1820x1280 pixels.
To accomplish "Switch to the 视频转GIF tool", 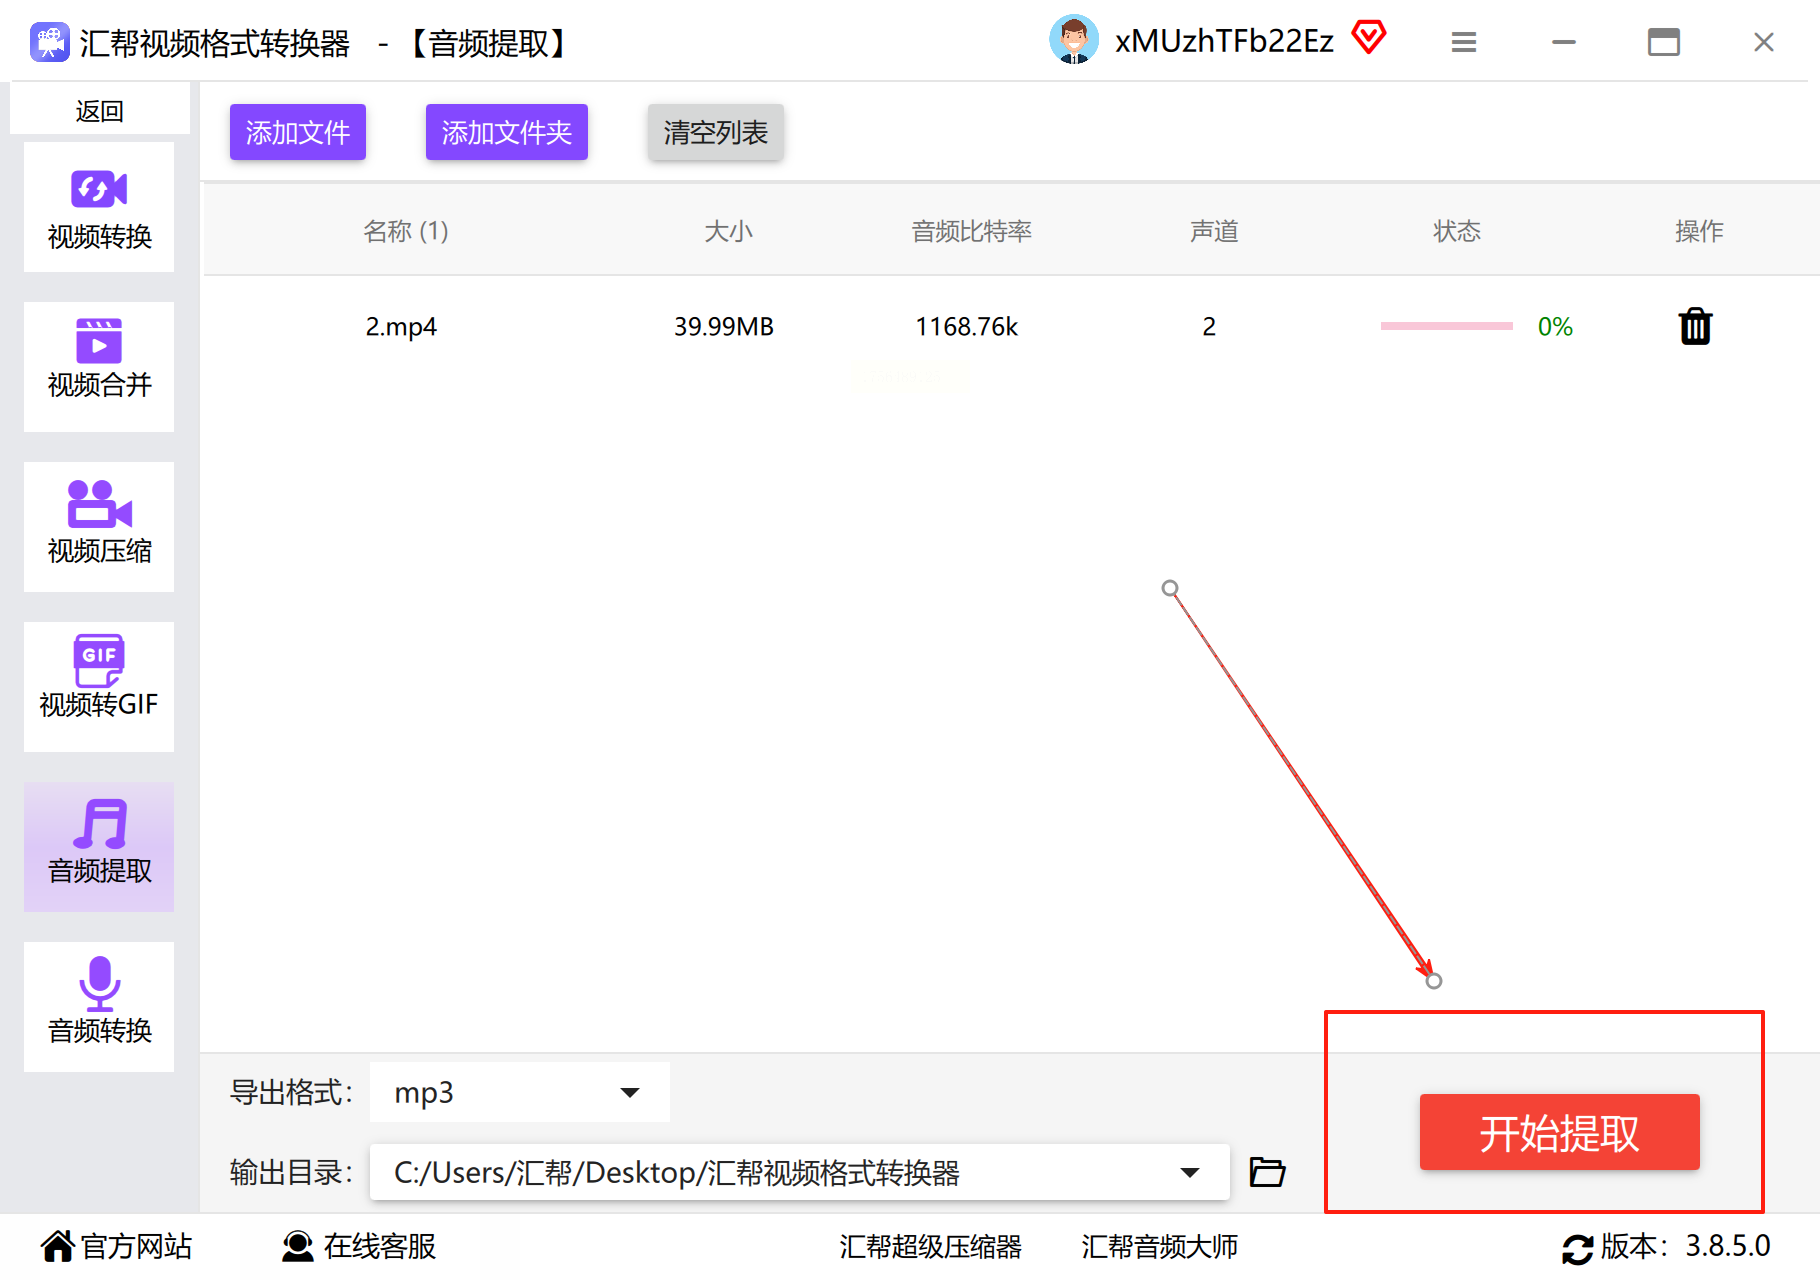I will (99, 687).
